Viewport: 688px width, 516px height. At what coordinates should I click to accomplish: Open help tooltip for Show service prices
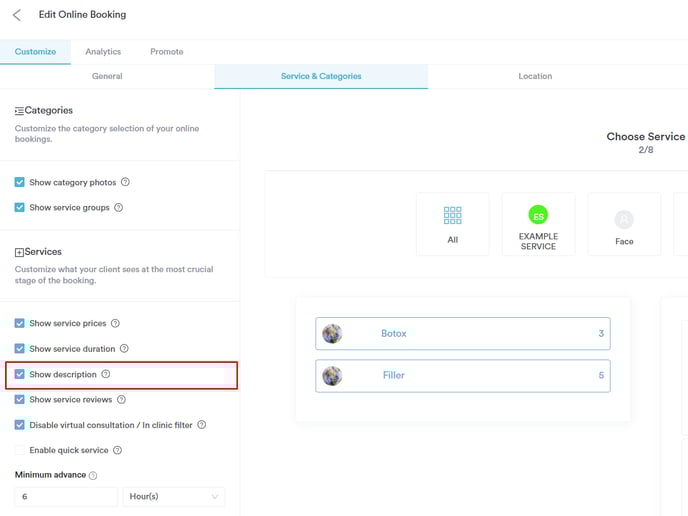pyautogui.click(x=115, y=323)
